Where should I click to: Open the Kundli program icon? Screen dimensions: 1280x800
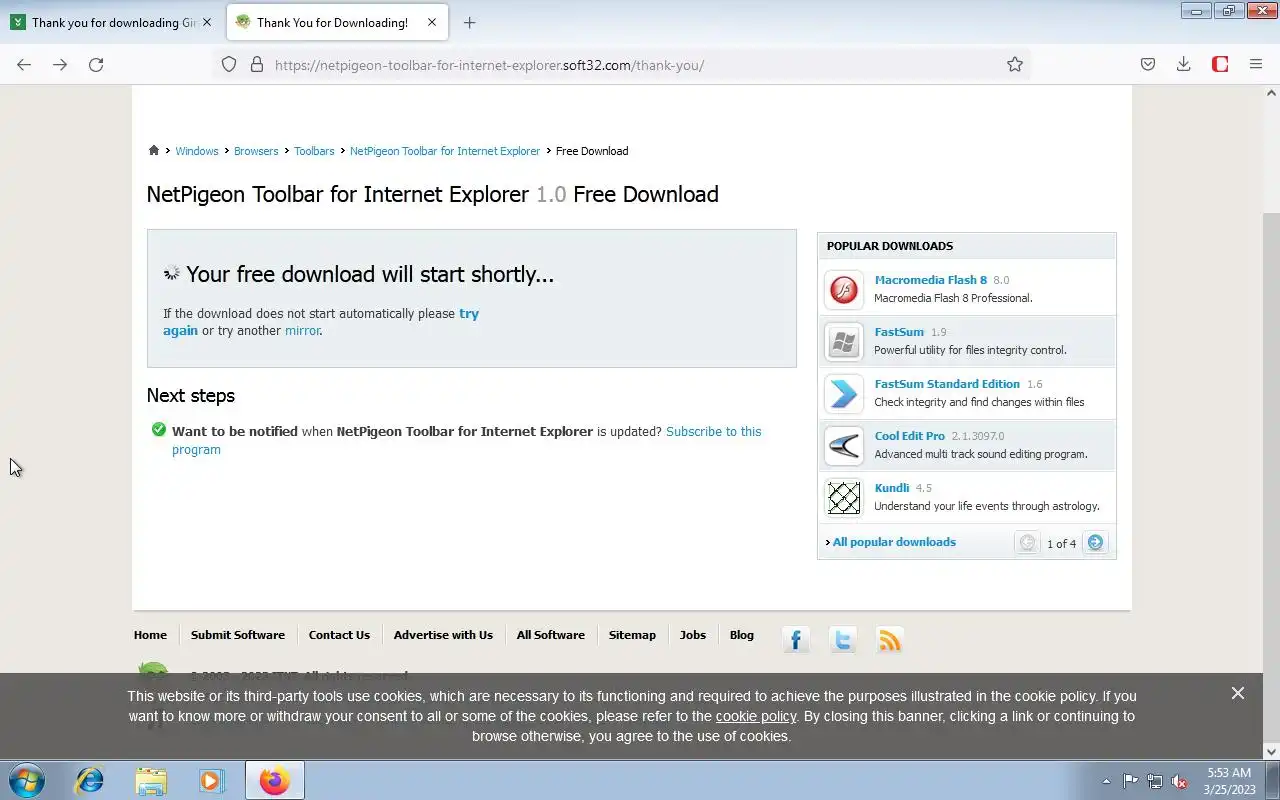pyautogui.click(x=844, y=498)
